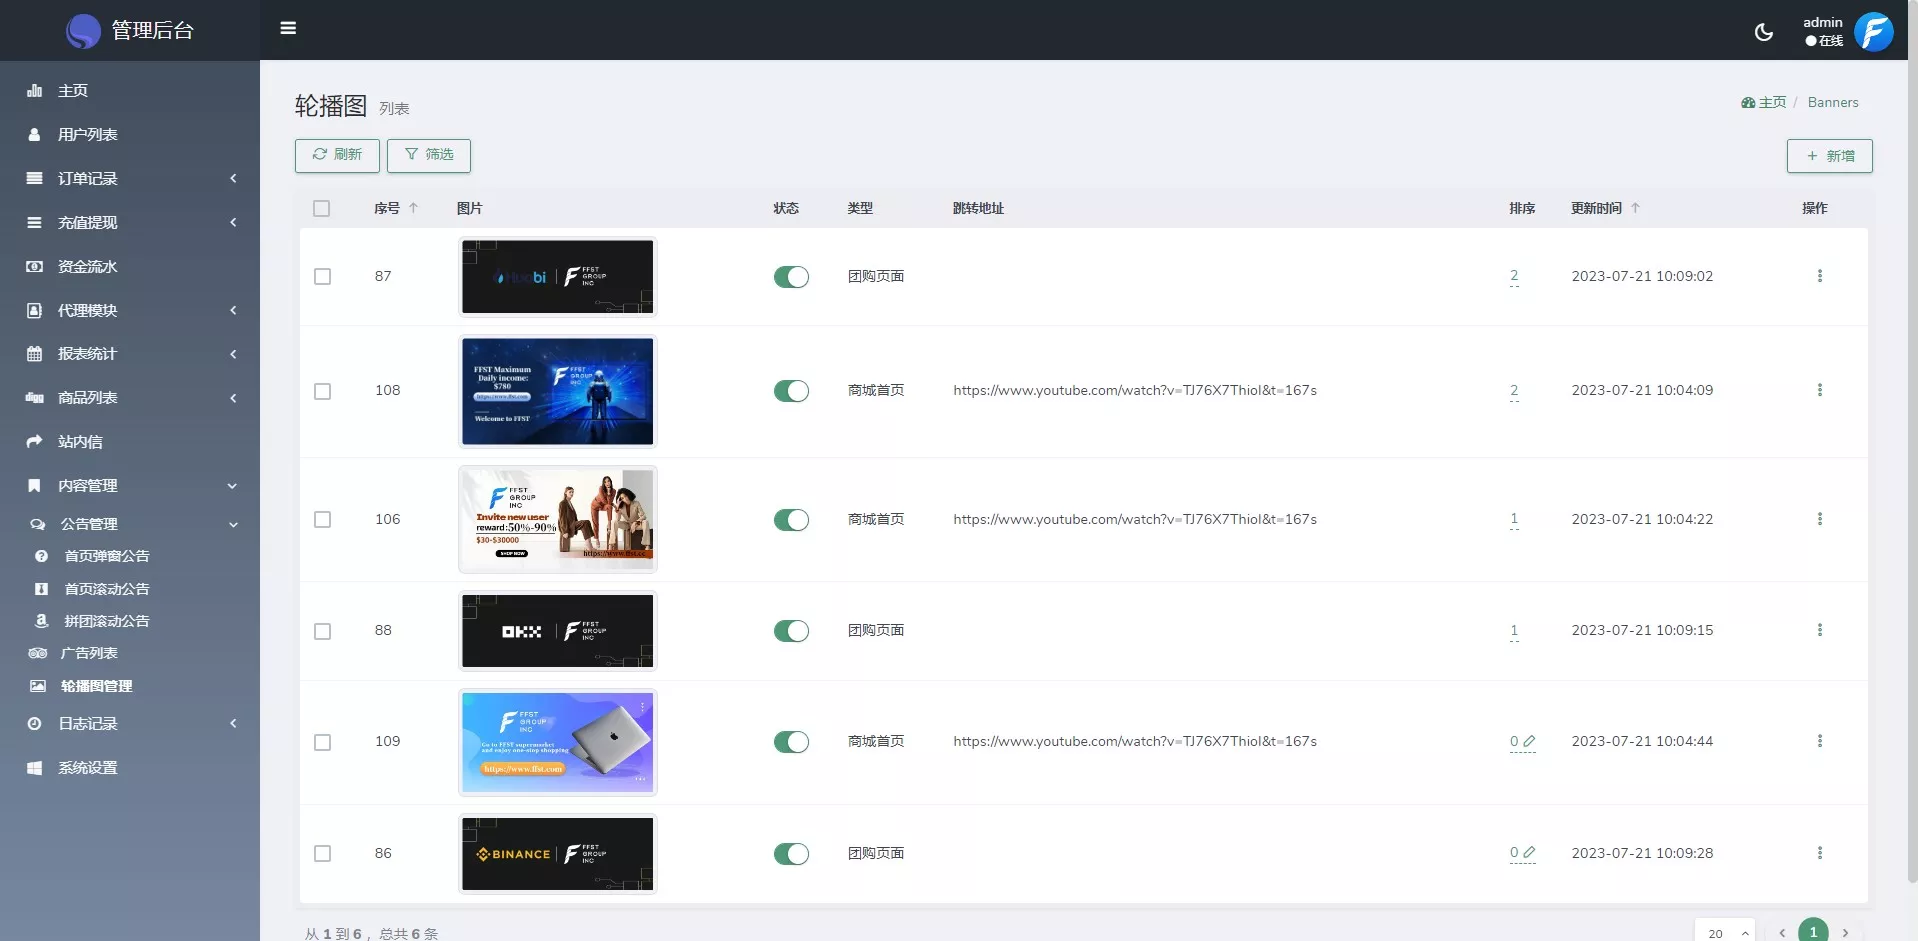Click the 刷新 refresh button
This screenshot has width=1918, height=941.
coord(337,155)
